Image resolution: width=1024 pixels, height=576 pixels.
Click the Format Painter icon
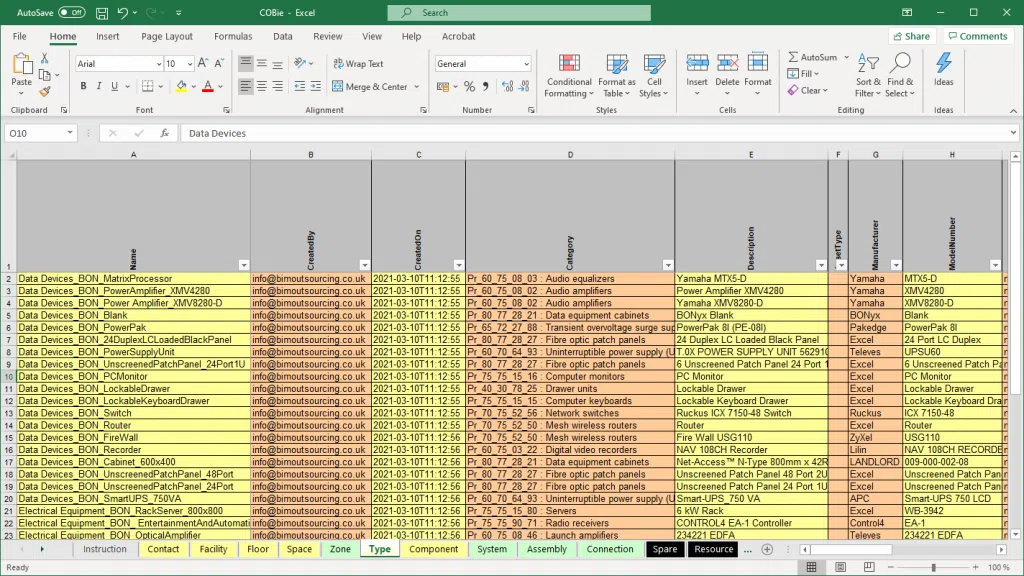click(x=44, y=91)
